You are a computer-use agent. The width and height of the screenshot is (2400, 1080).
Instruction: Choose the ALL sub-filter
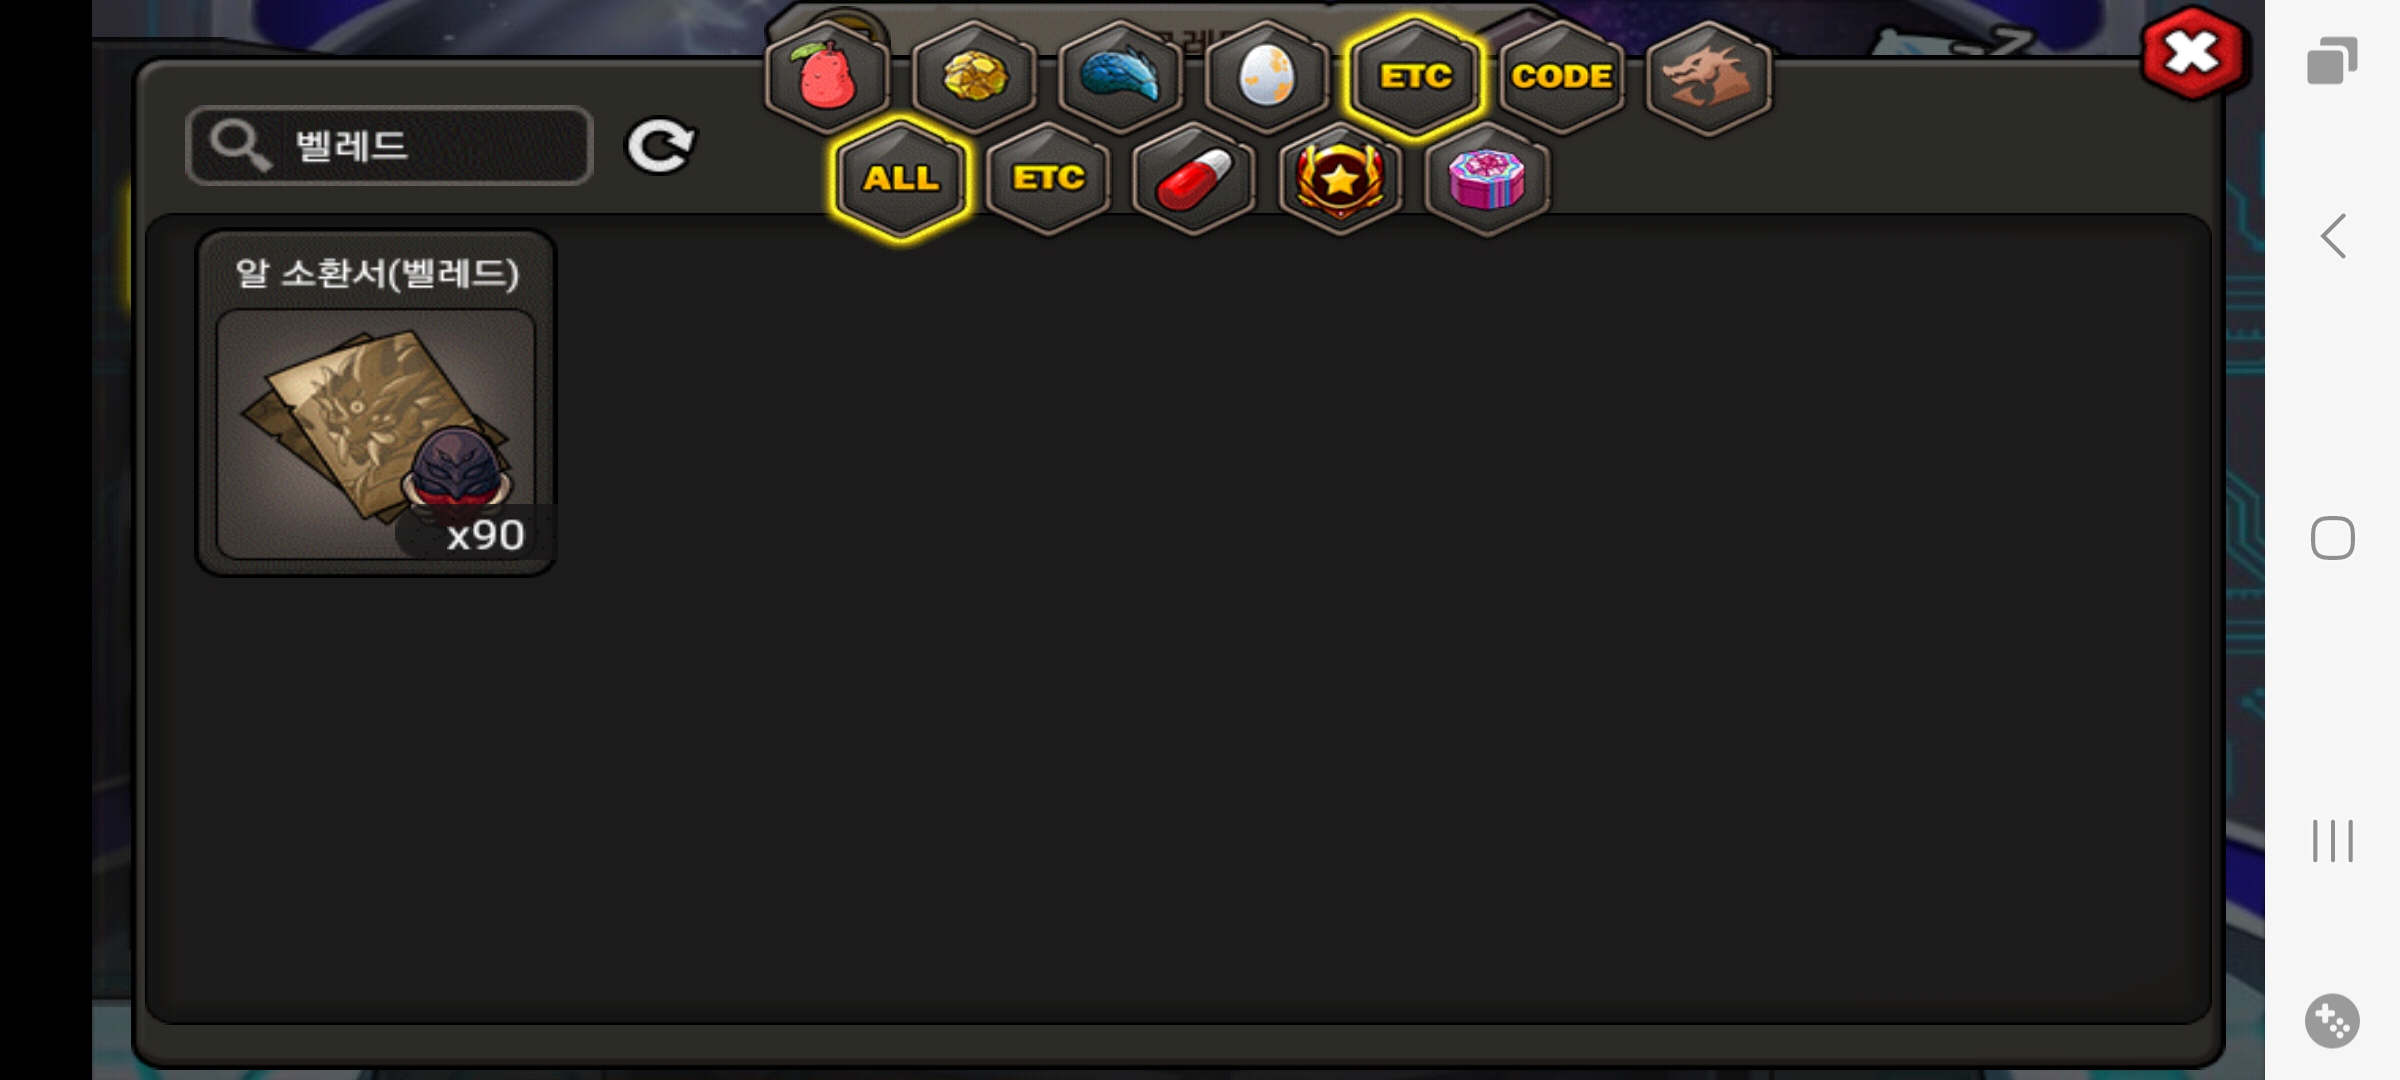point(901,179)
